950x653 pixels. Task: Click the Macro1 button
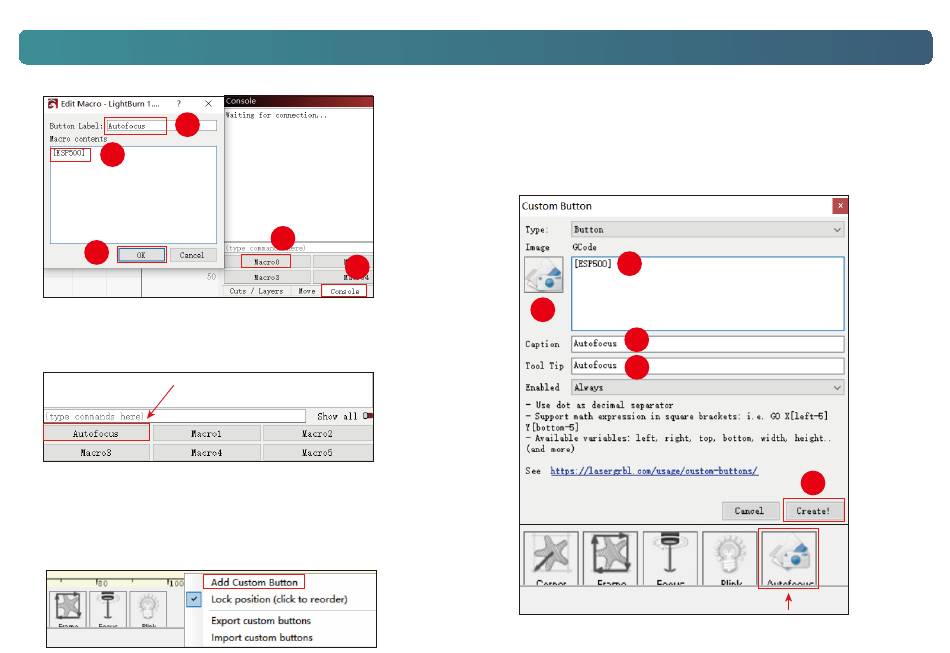pyautogui.click(x=207, y=433)
